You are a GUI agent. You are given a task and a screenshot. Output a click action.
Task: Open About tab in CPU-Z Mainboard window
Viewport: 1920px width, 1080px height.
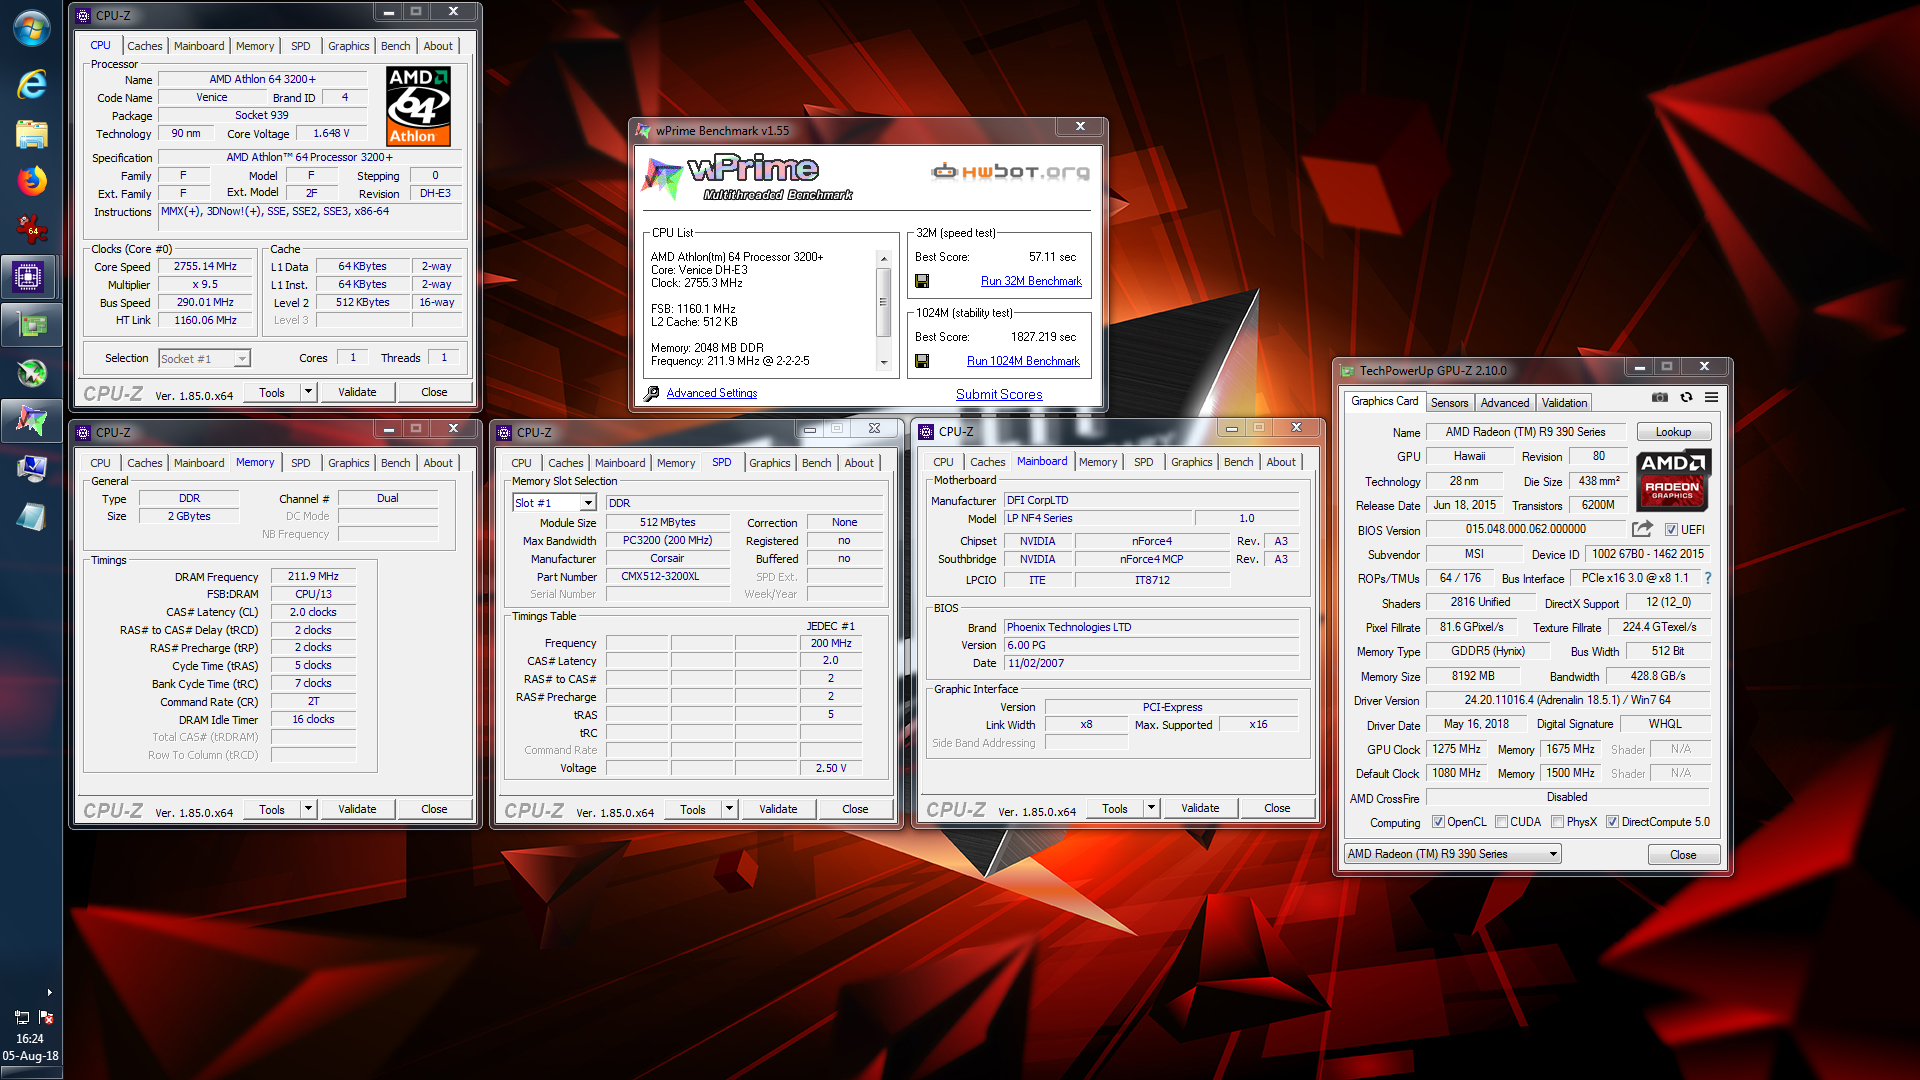1280,462
